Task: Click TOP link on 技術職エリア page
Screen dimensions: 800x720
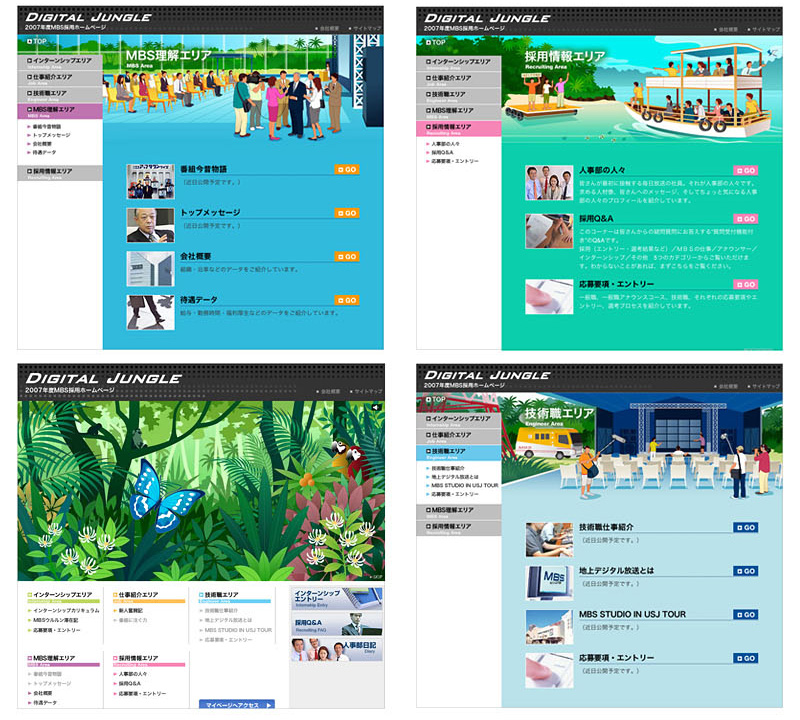Action: pos(436,399)
